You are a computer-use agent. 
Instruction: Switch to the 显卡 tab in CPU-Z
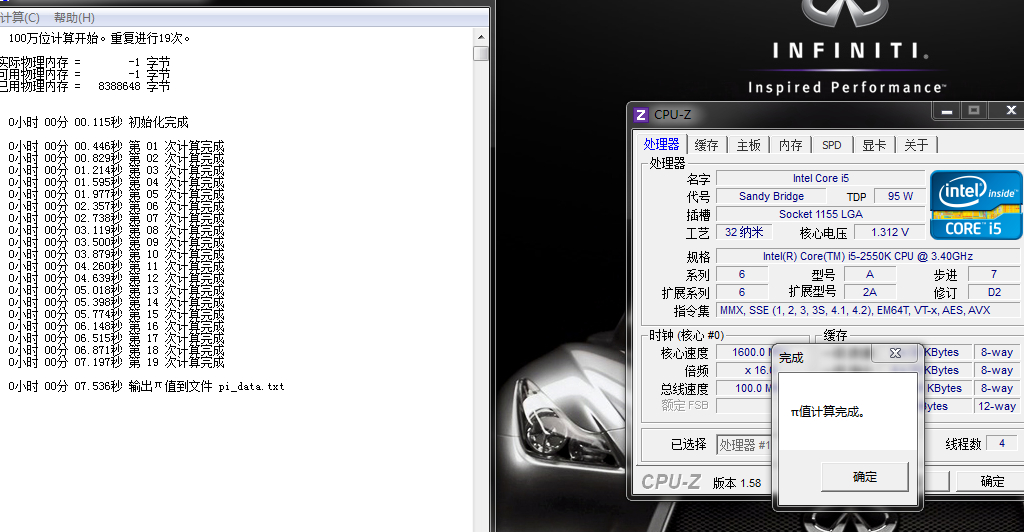873,145
